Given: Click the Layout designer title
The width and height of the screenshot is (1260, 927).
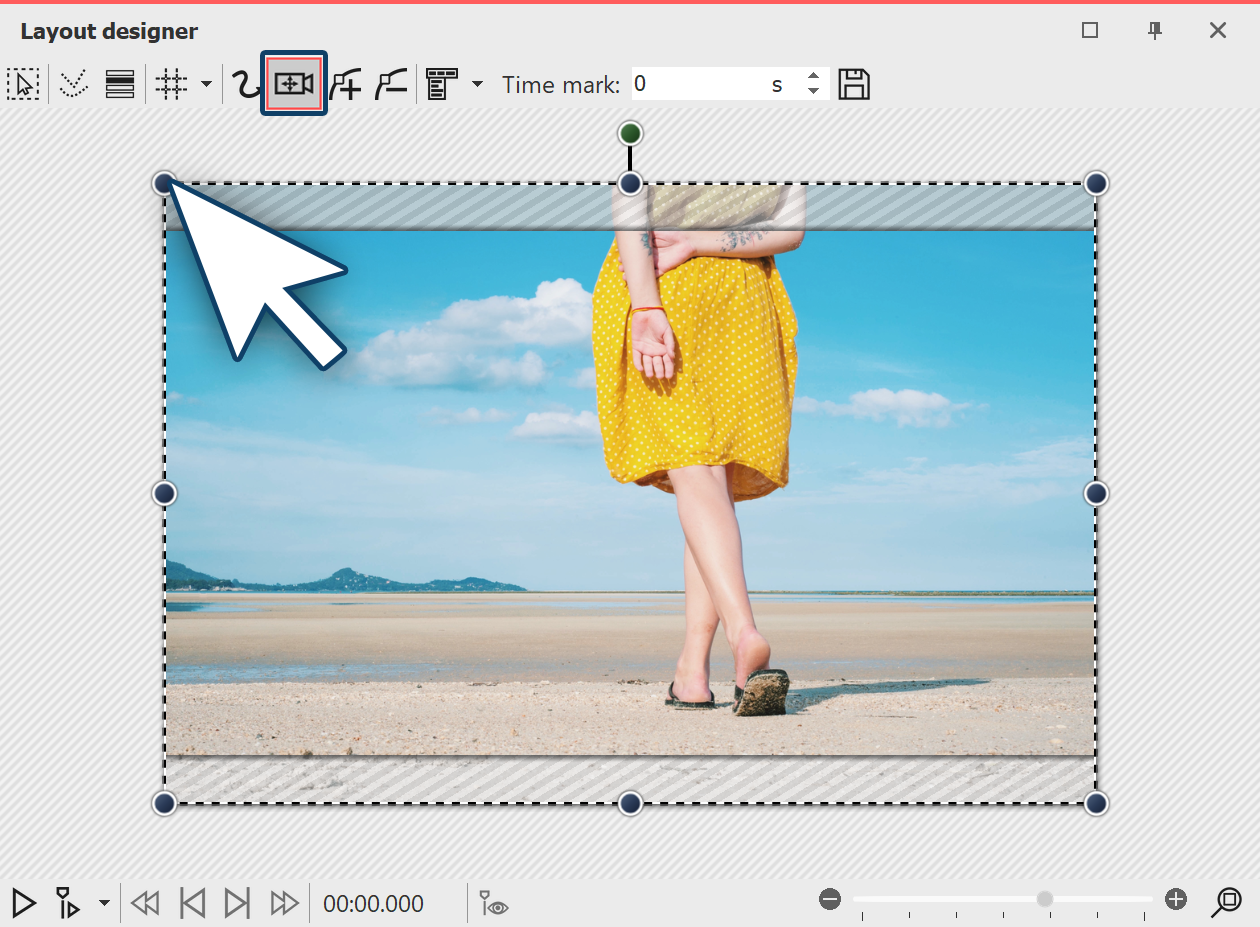Looking at the screenshot, I should (108, 31).
